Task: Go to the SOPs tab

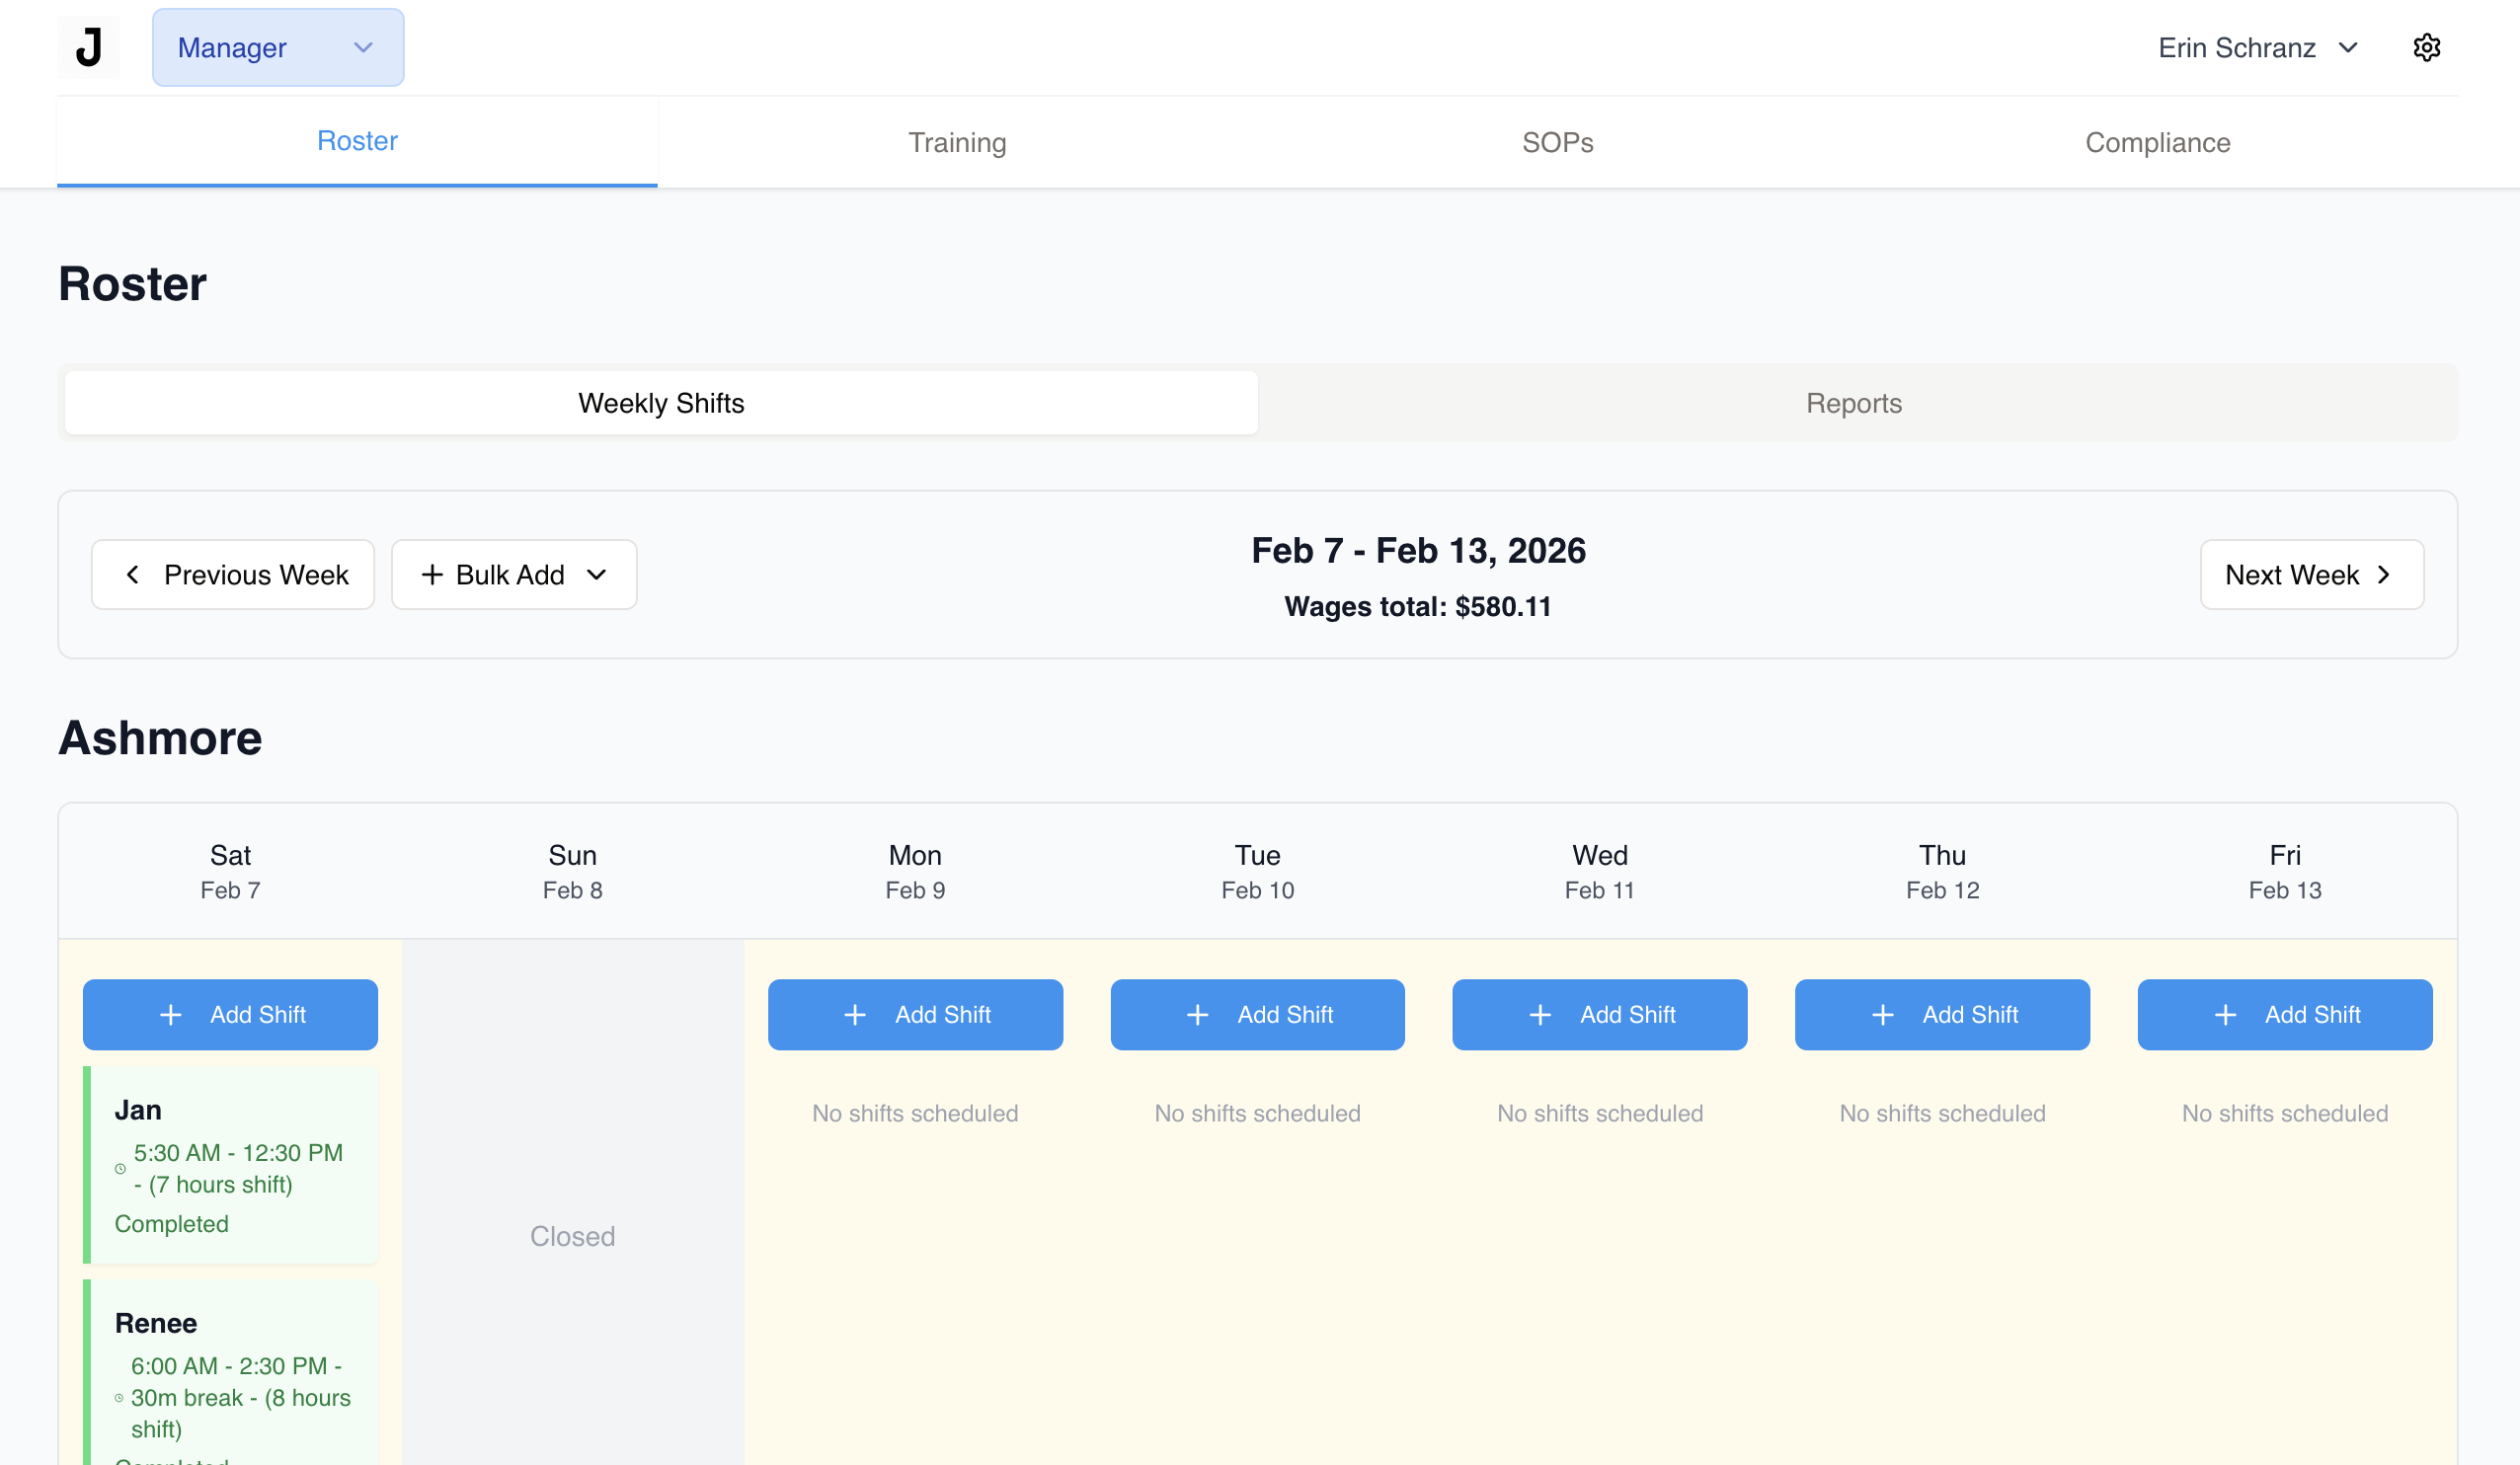Action: click(x=1557, y=142)
